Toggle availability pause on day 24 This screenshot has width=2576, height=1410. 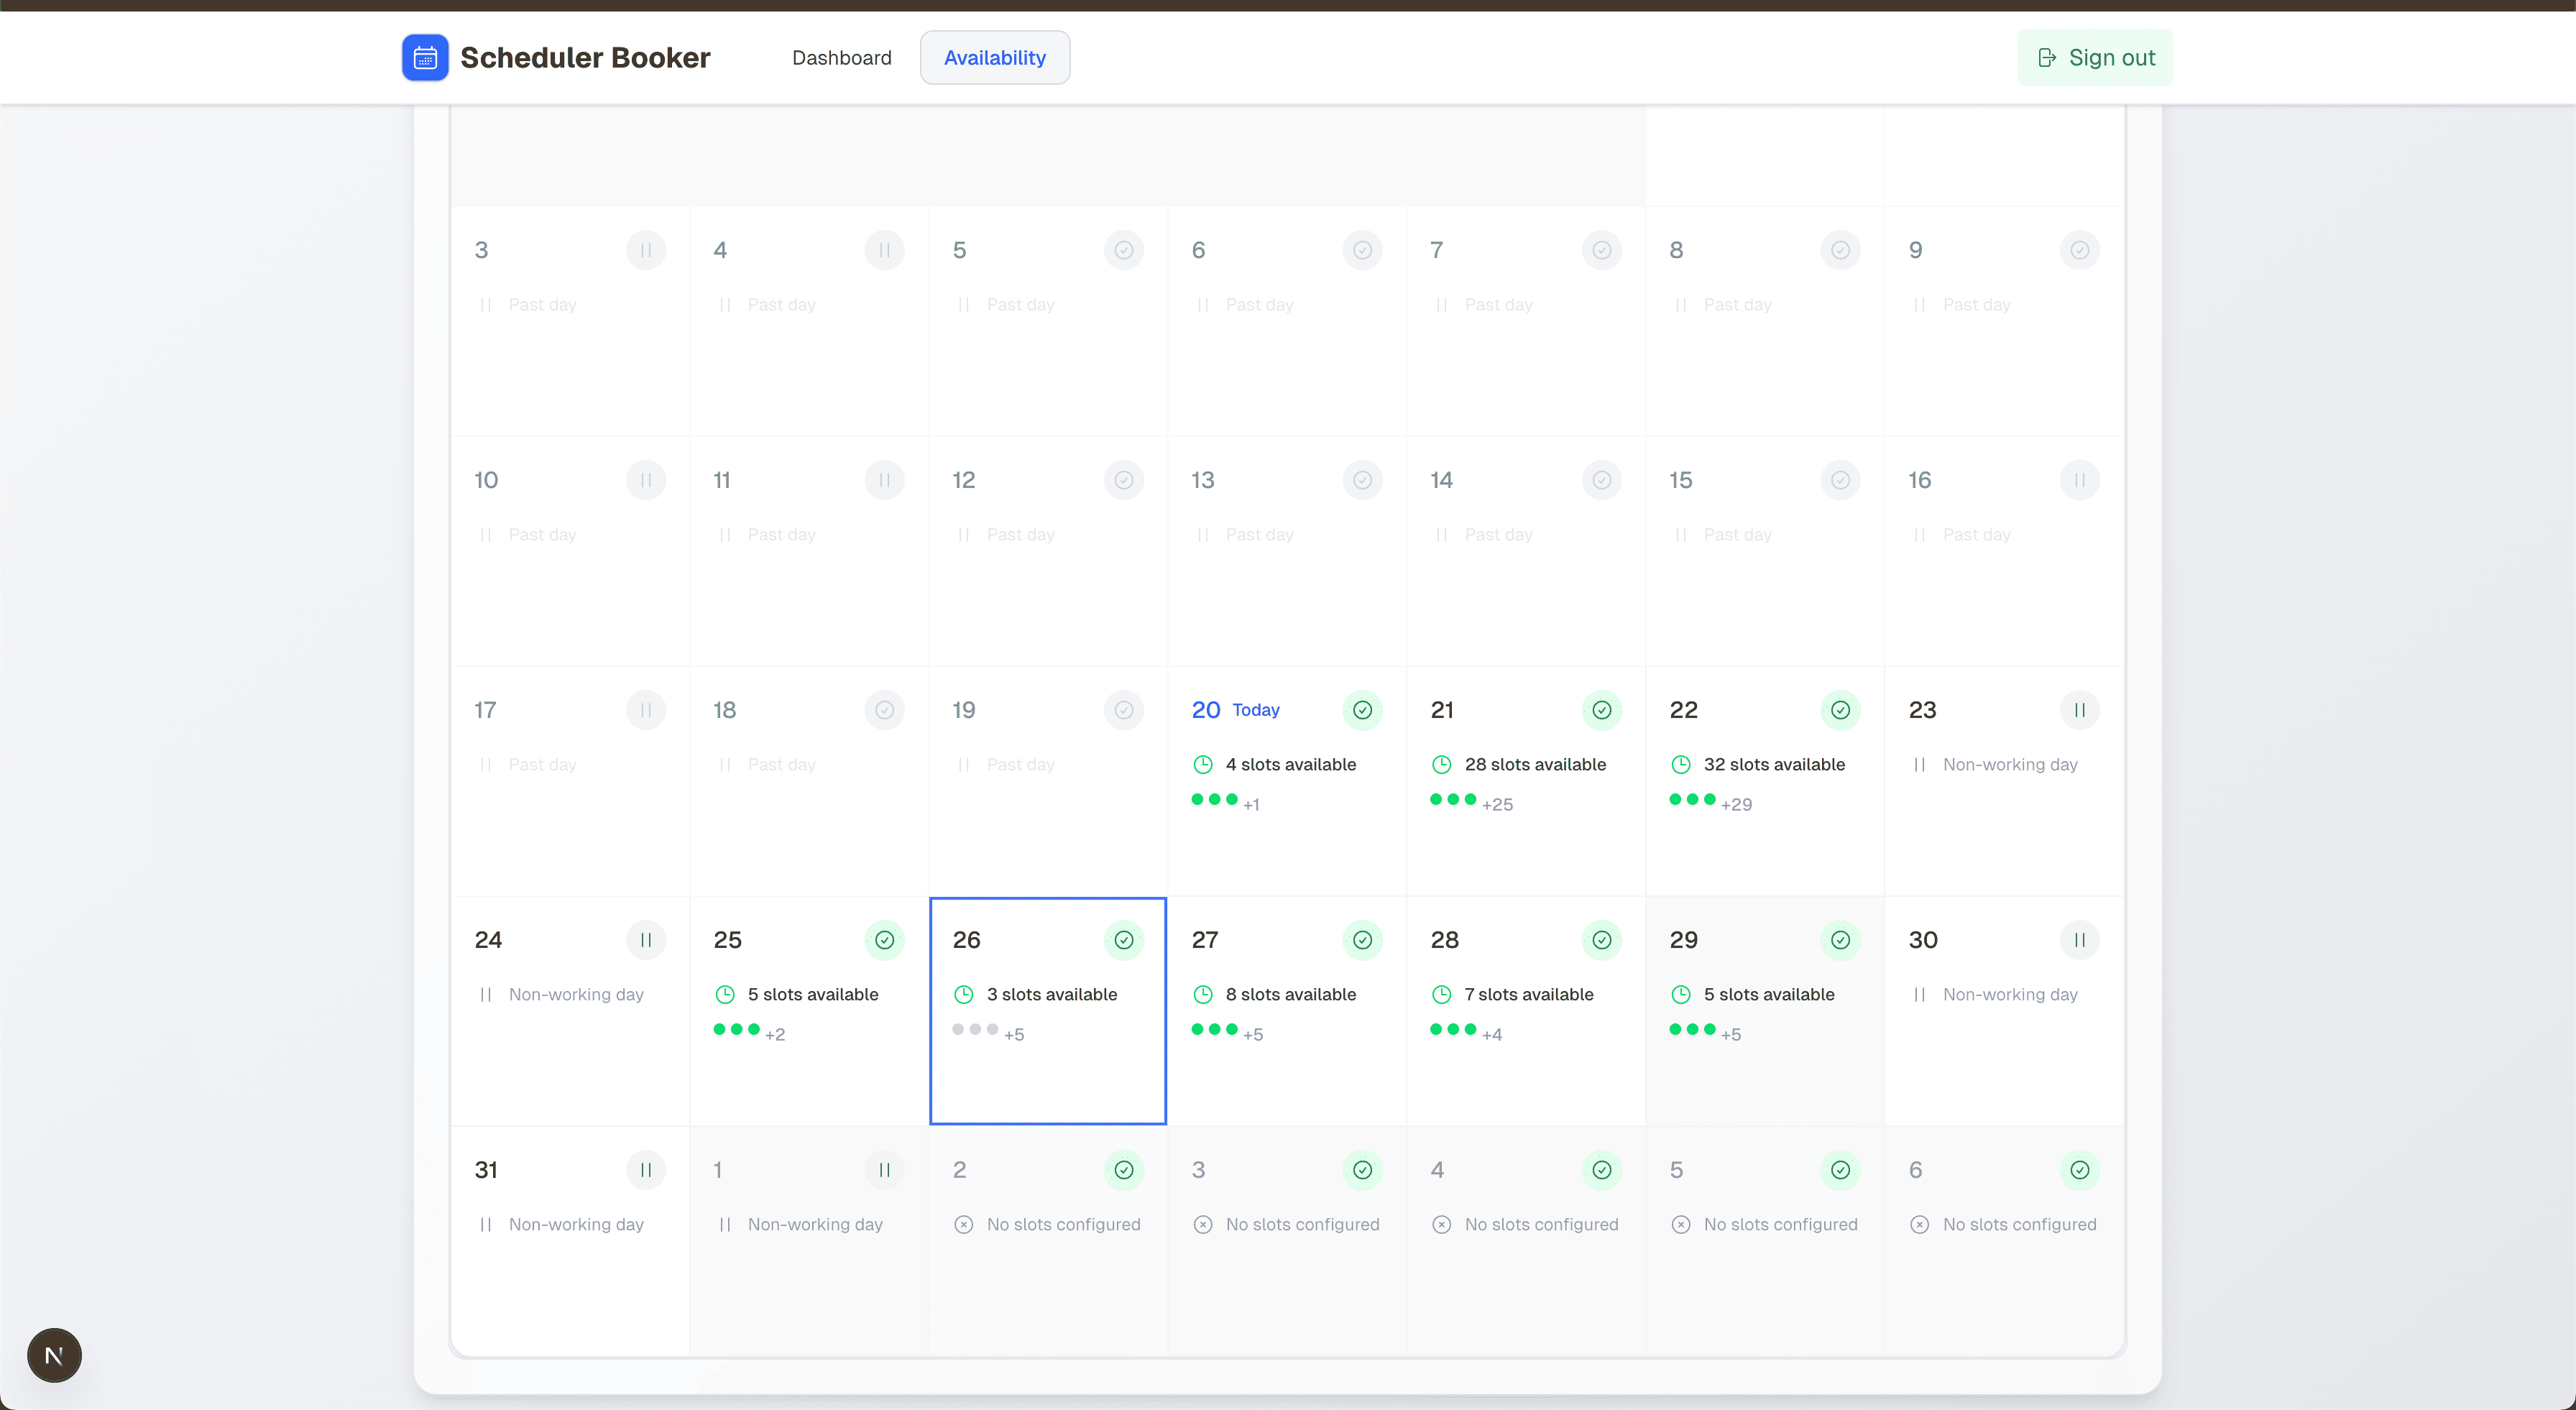coord(646,940)
